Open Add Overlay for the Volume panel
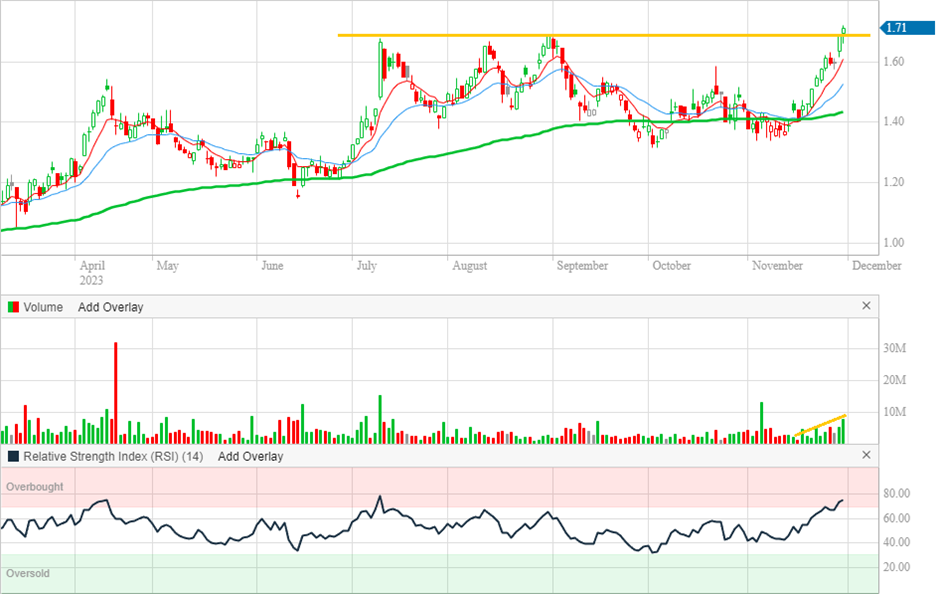939x594 pixels. 110,307
